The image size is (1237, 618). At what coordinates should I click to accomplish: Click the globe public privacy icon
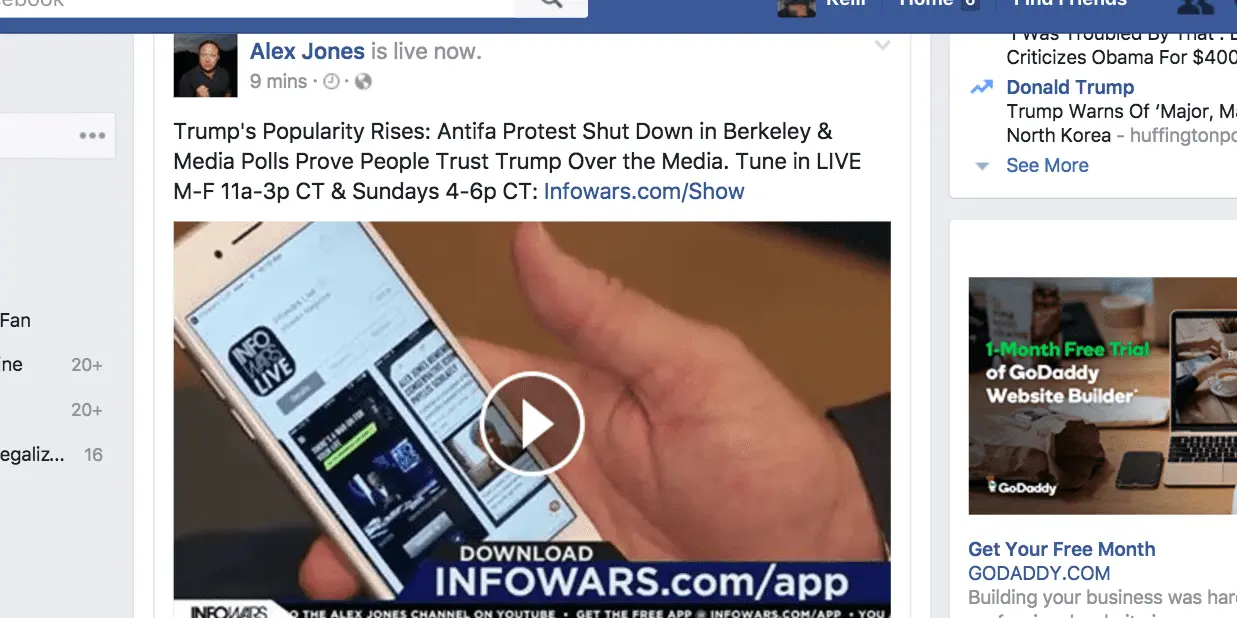(x=363, y=82)
